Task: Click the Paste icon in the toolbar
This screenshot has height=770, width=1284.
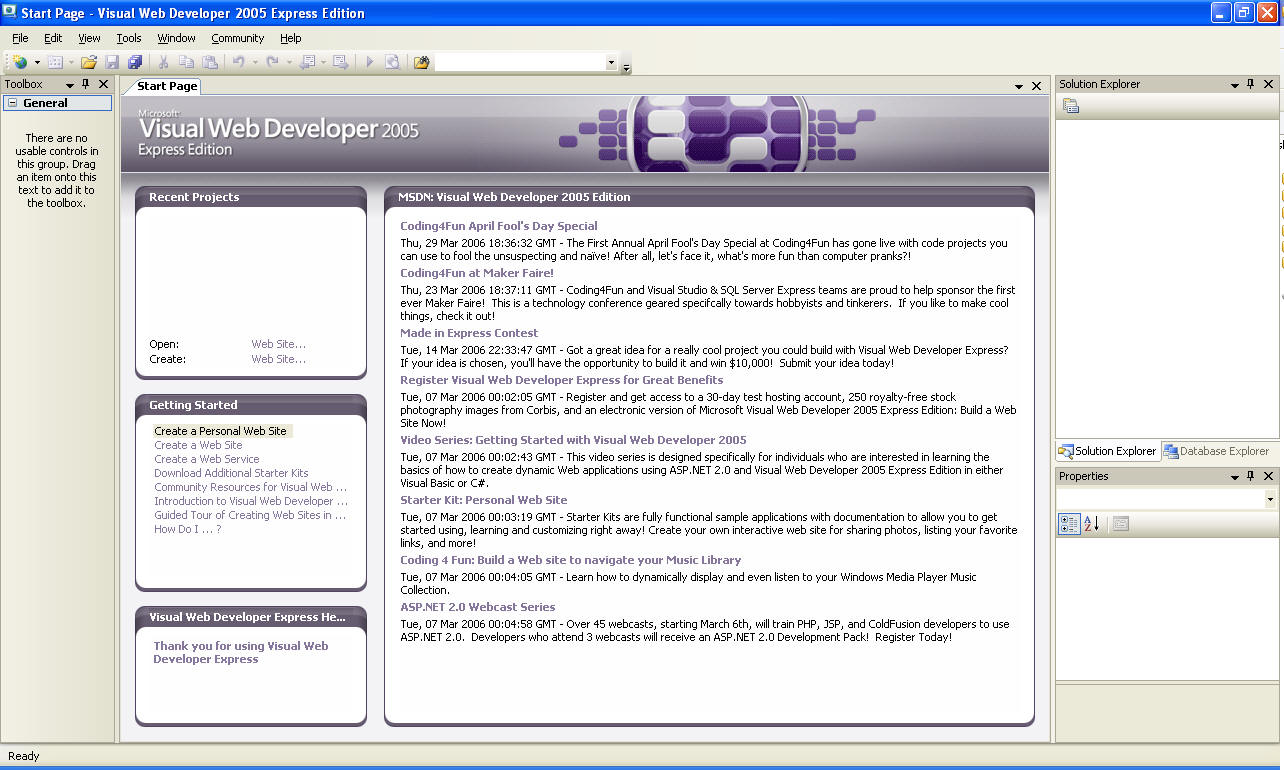Action: click(x=210, y=62)
